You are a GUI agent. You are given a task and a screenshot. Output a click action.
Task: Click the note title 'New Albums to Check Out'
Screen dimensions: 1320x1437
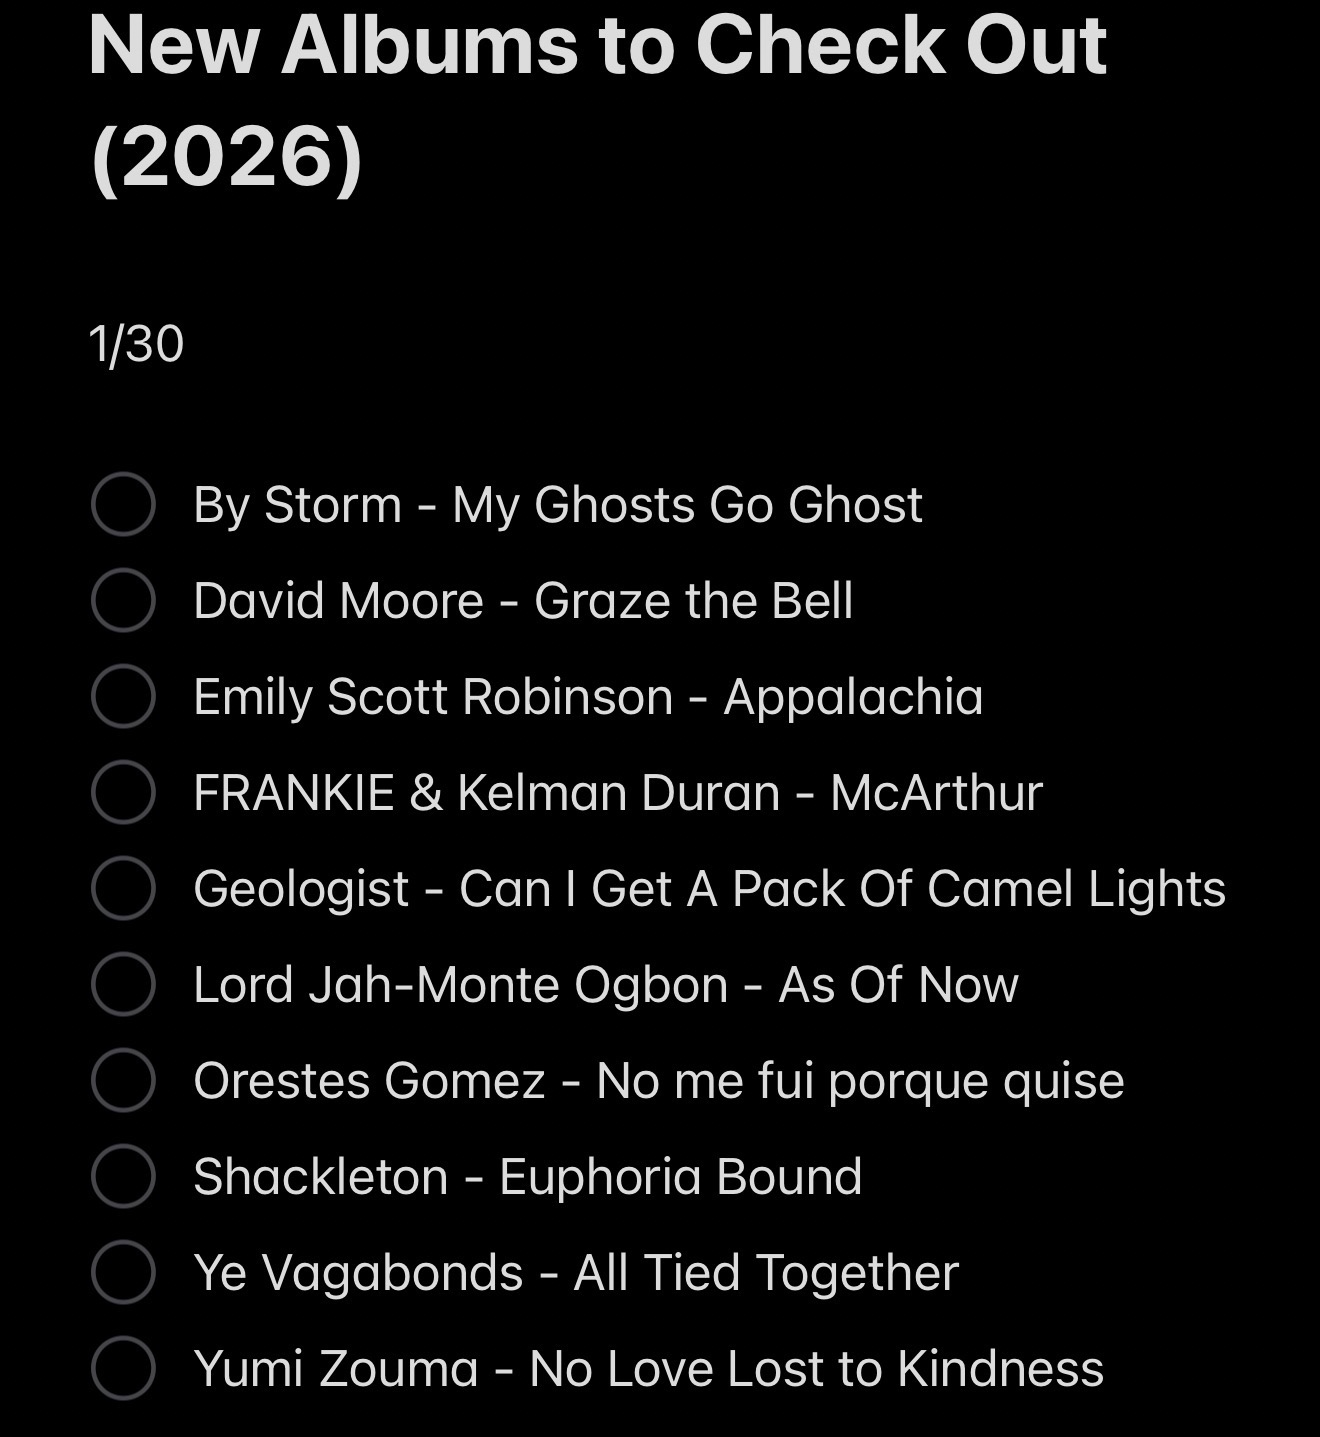pyautogui.click(x=597, y=46)
